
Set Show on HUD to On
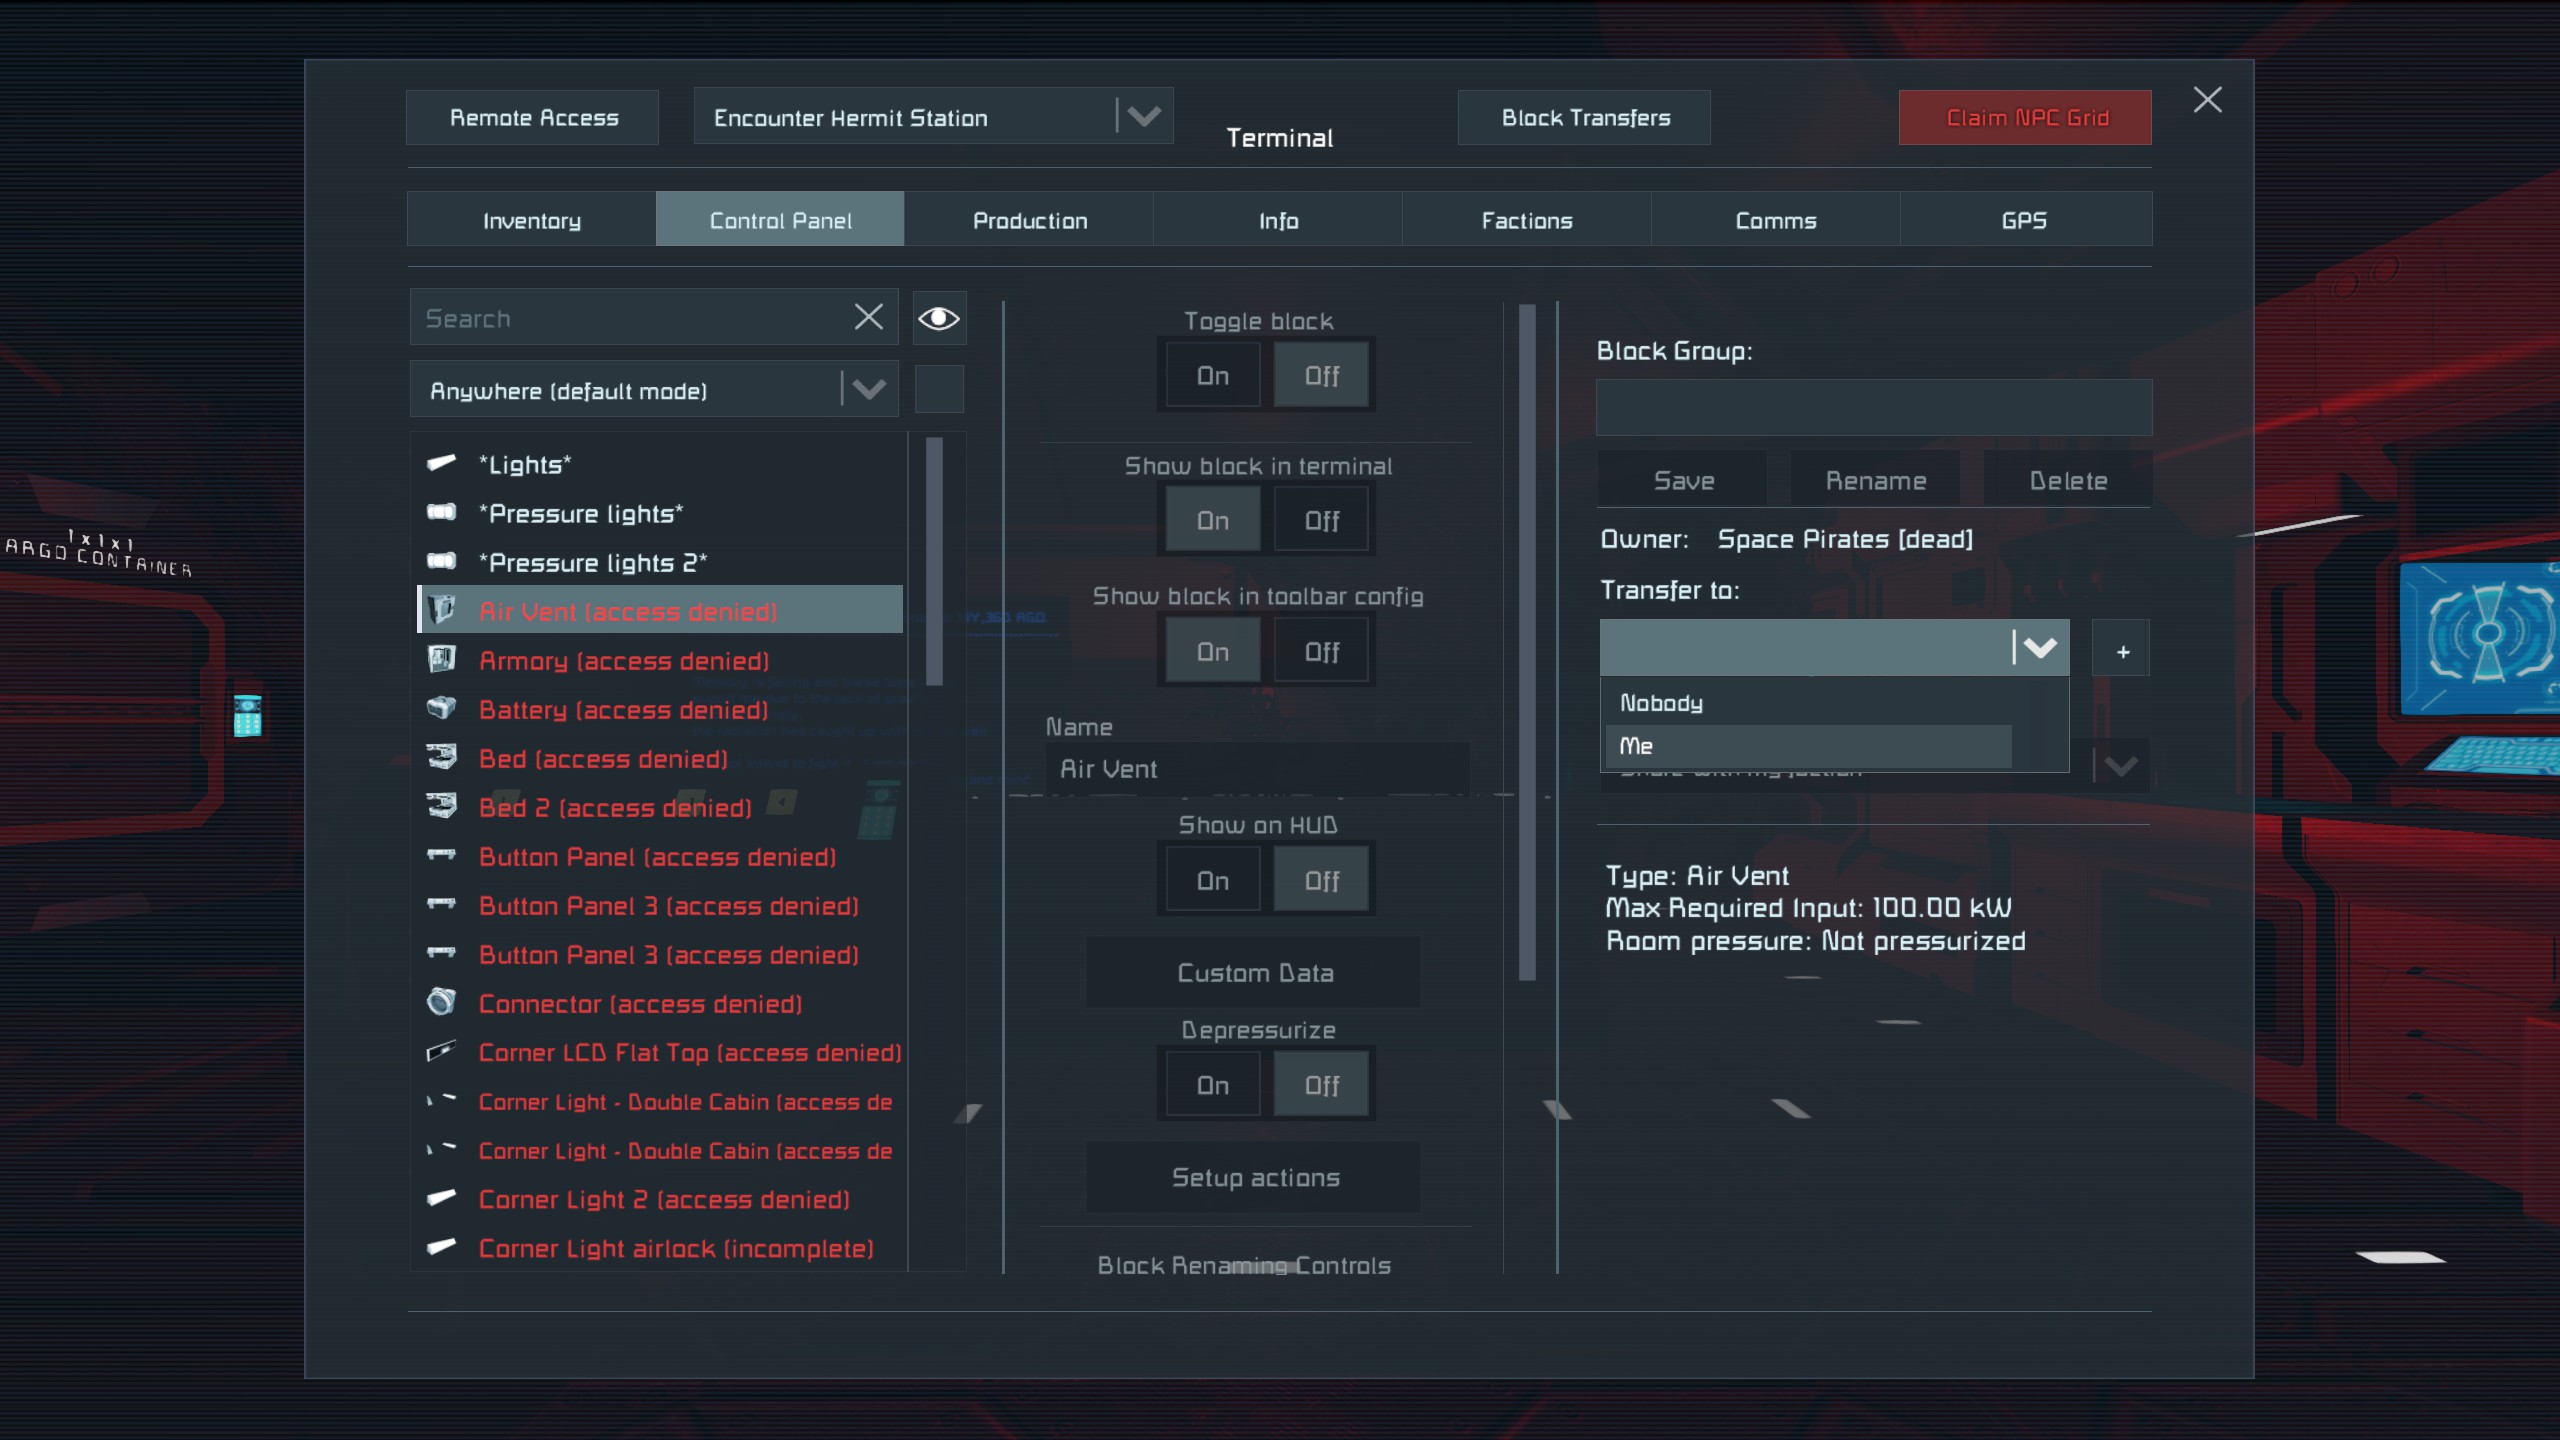click(x=1213, y=880)
